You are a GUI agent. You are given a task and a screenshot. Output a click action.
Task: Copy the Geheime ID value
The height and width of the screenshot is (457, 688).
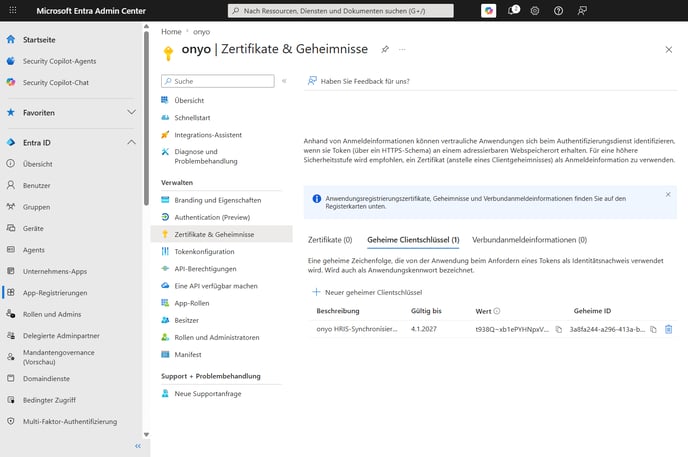(653, 329)
